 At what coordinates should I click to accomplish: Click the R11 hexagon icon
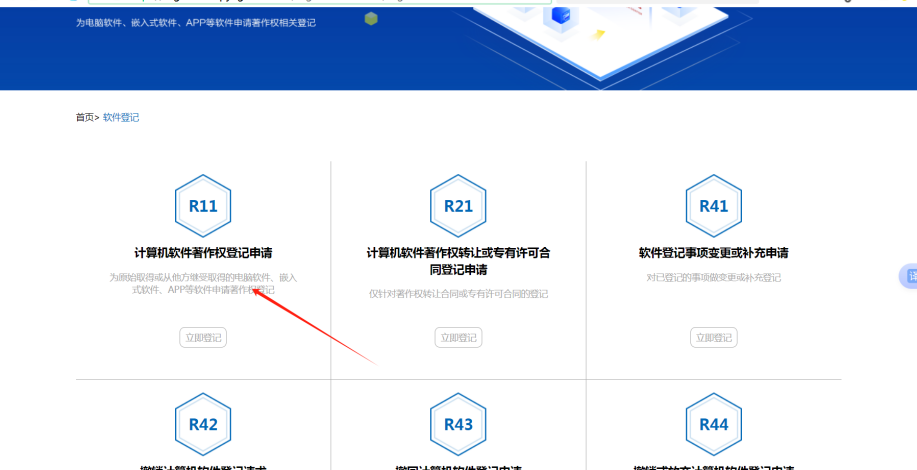tap(203, 207)
